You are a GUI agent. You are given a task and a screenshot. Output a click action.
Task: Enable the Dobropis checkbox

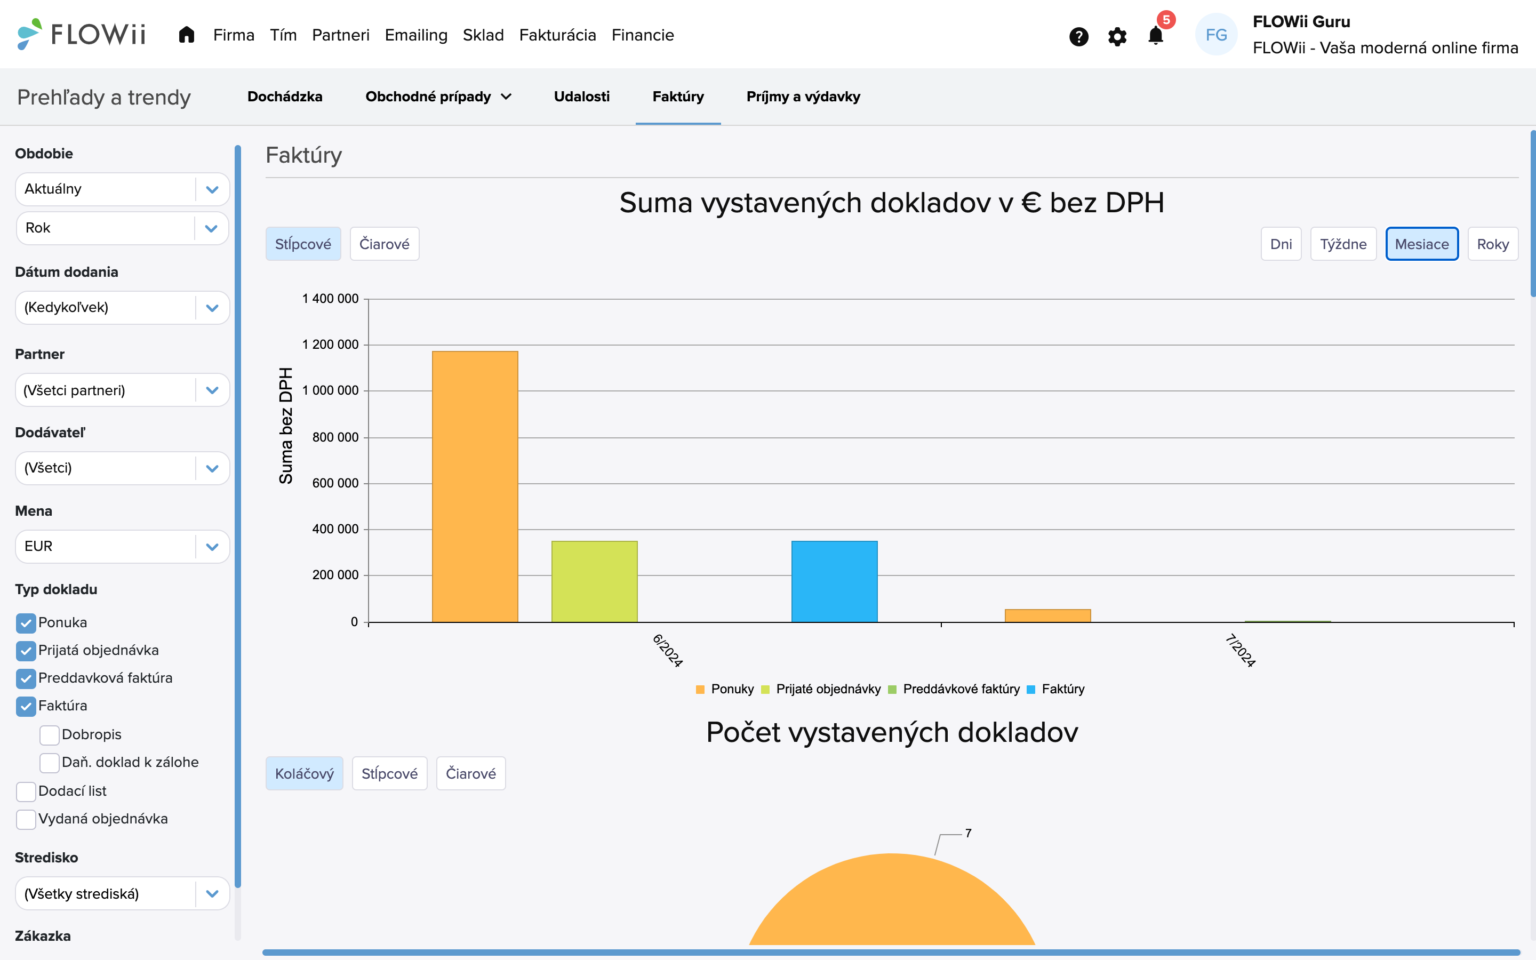[x=49, y=734]
